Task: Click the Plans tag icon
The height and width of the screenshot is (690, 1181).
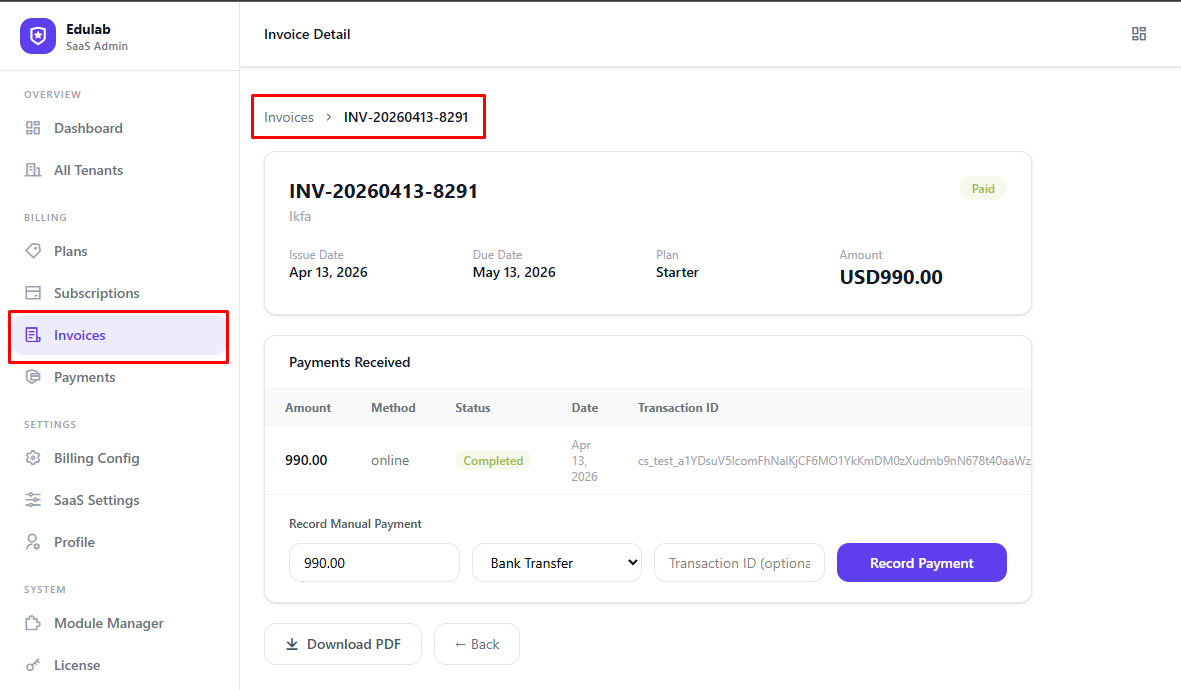Action: [35, 251]
